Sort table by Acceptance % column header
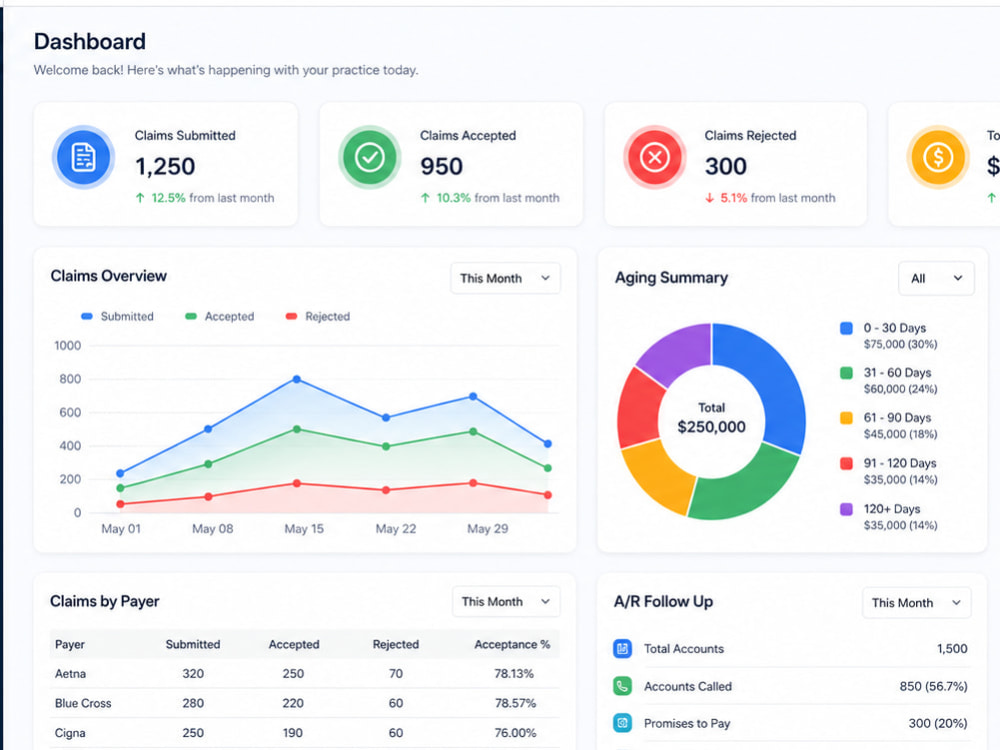Image resolution: width=1000 pixels, height=750 pixels. (512, 644)
